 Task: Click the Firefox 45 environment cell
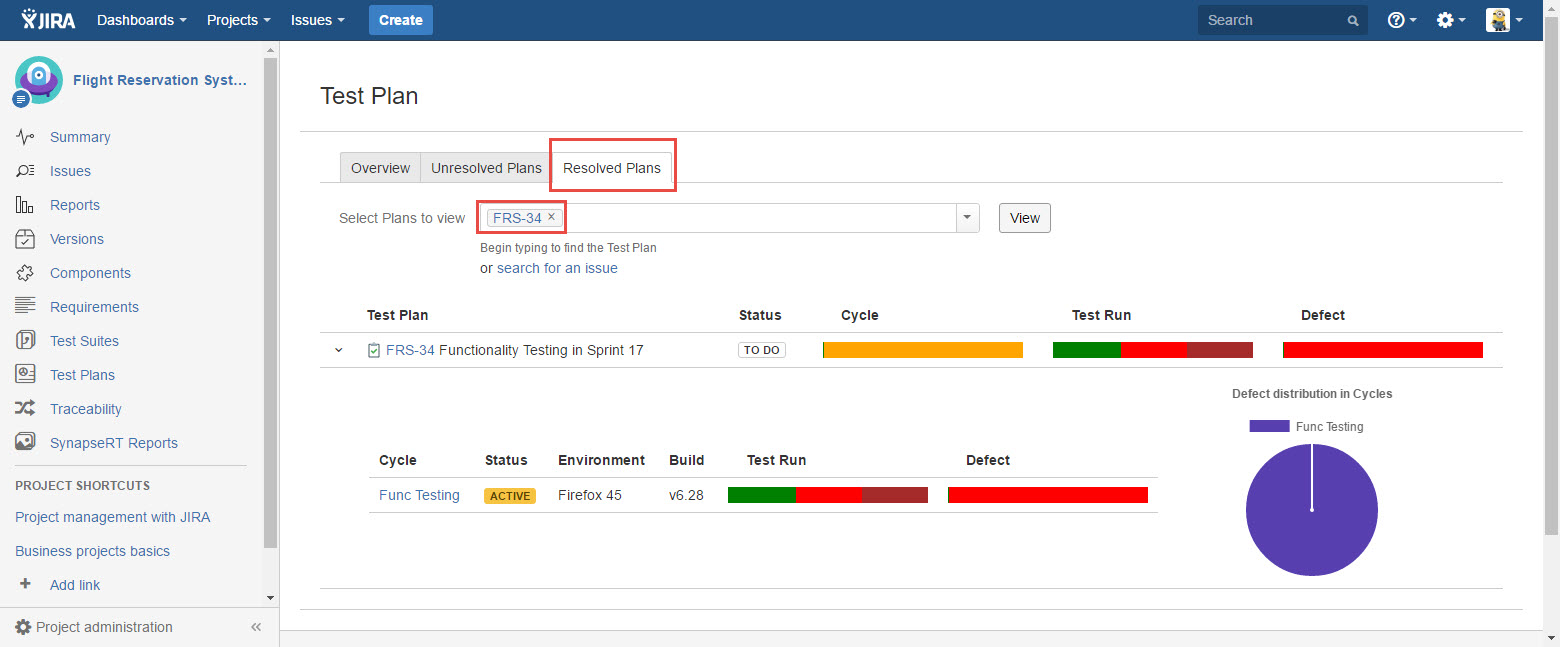(590, 495)
